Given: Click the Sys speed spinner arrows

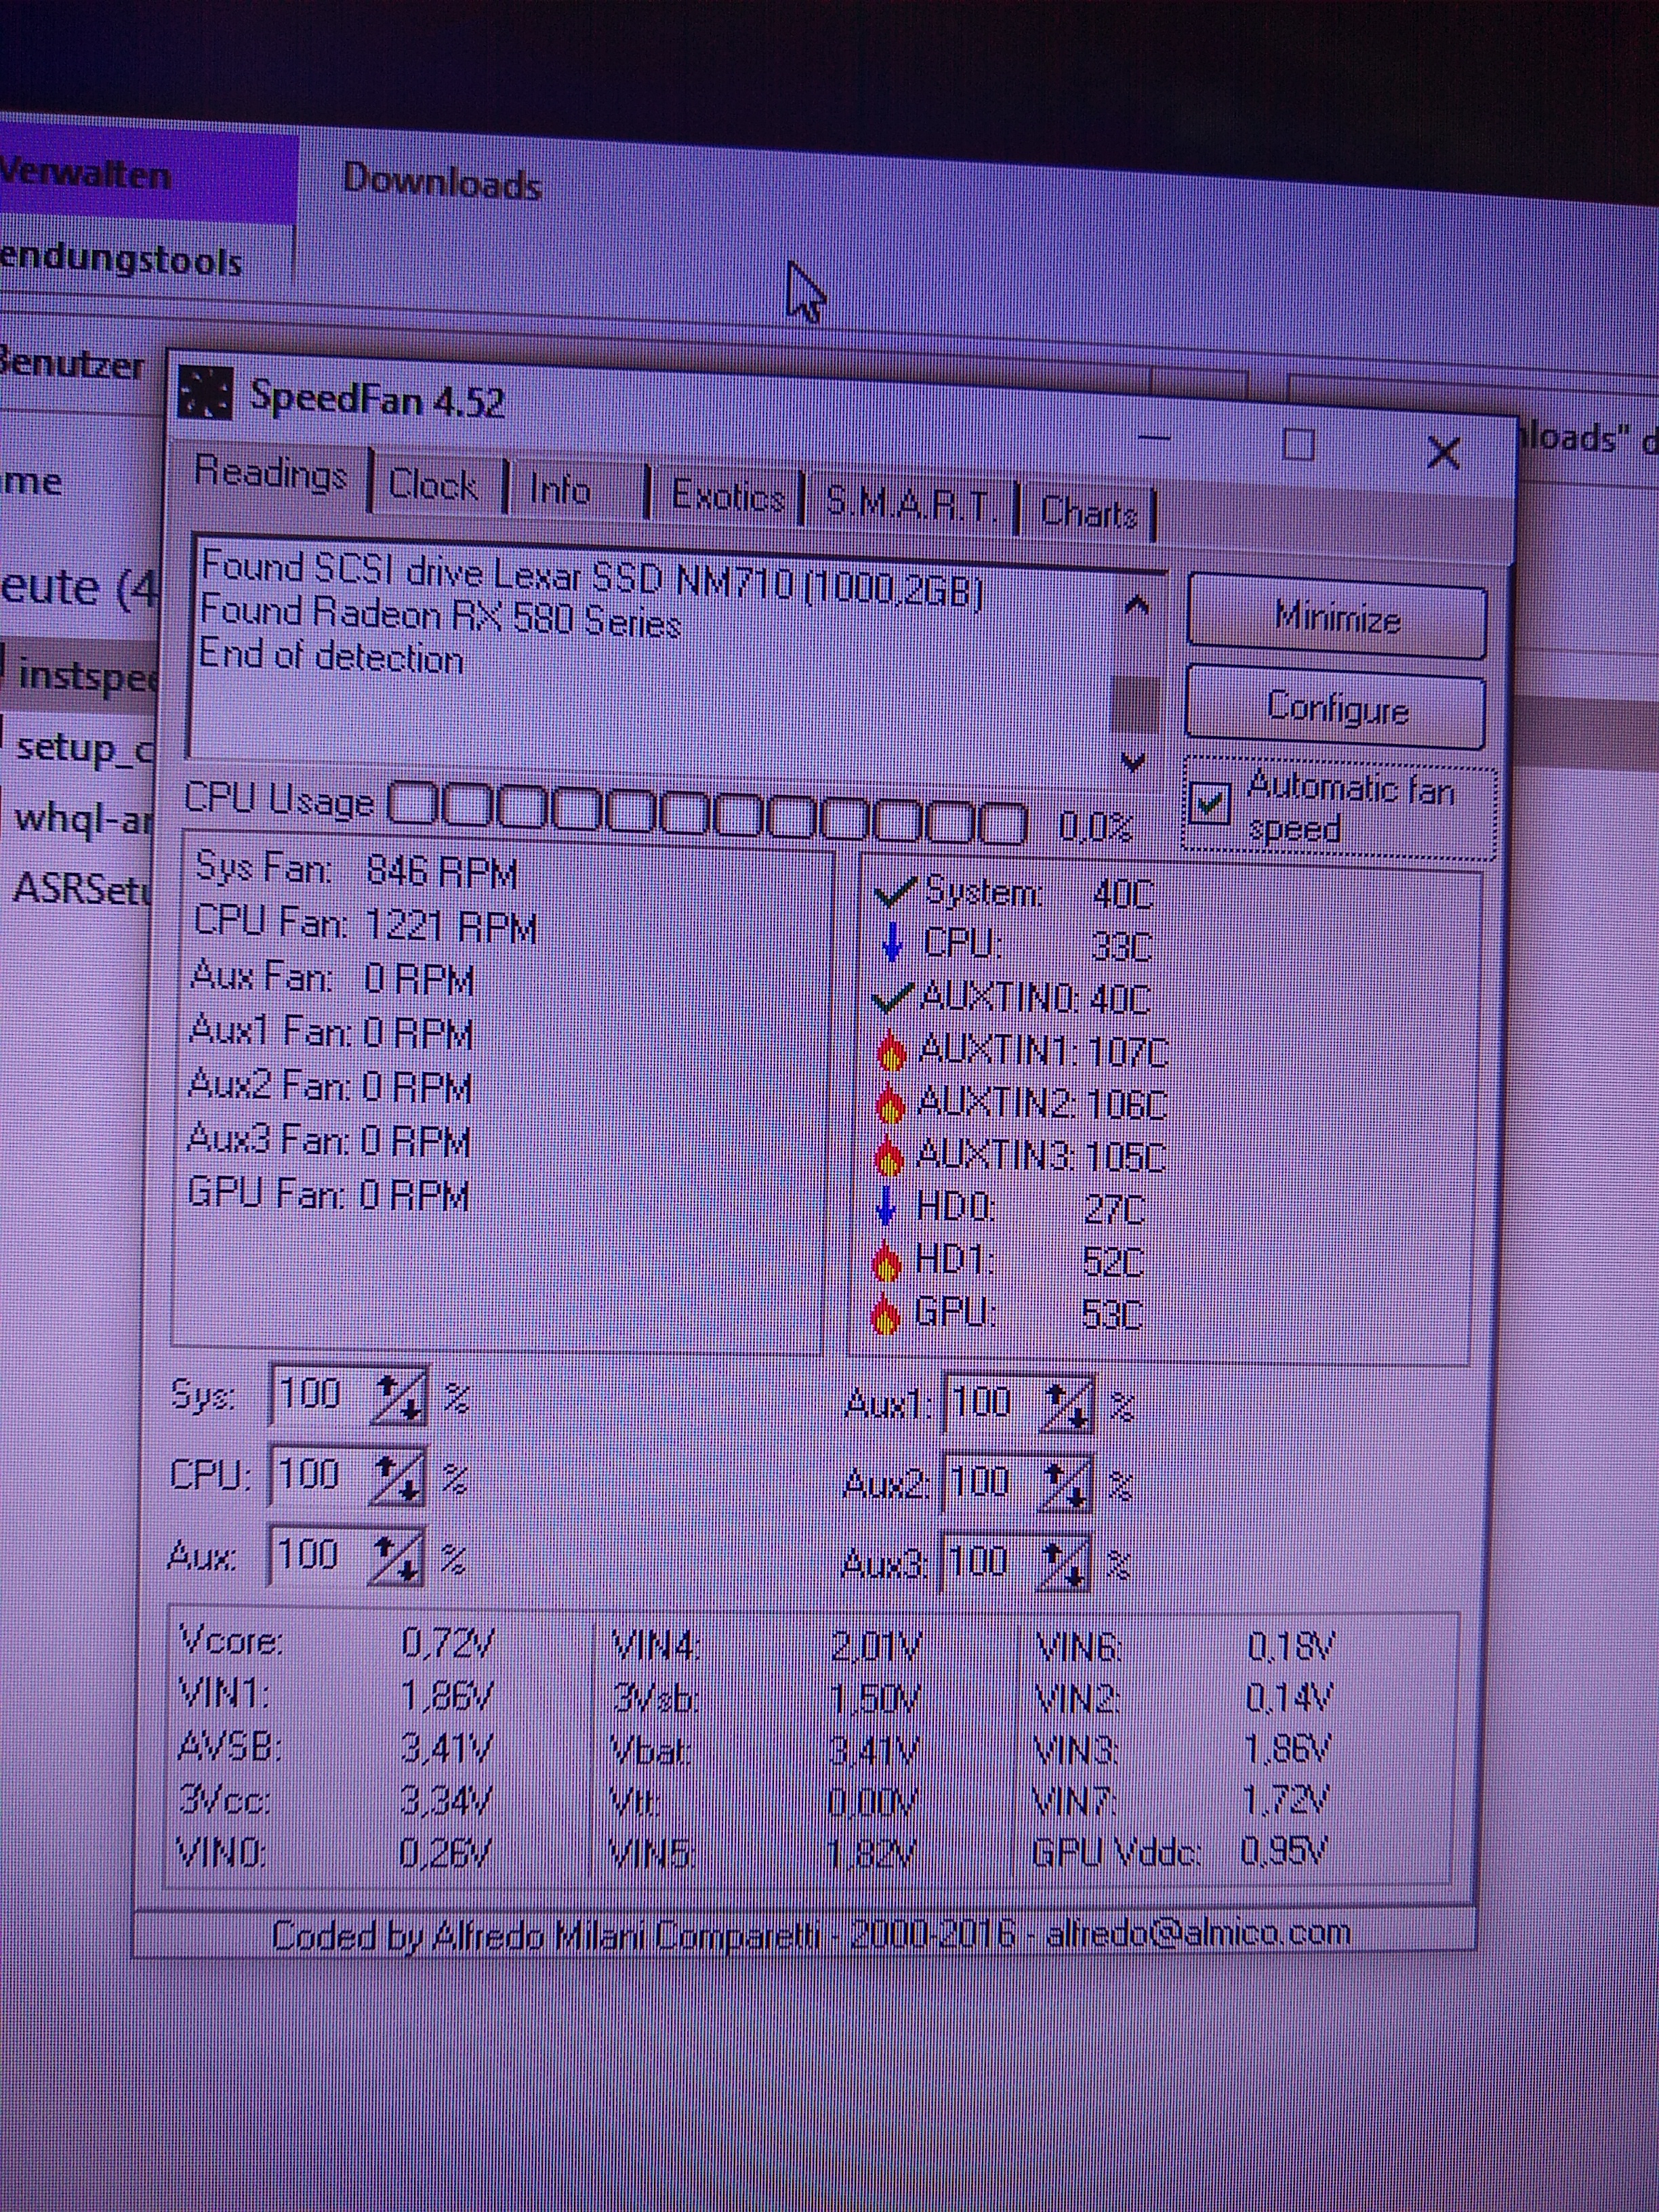Looking at the screenshot, I should (x=399, y=1397).
